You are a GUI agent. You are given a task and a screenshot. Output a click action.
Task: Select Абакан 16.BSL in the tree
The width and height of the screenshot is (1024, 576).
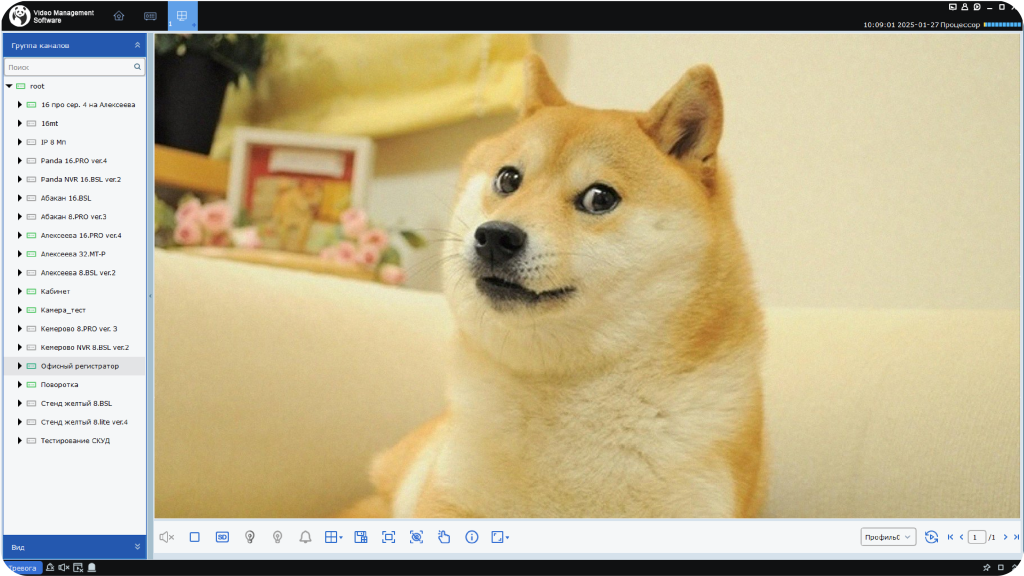pos(66,198)
